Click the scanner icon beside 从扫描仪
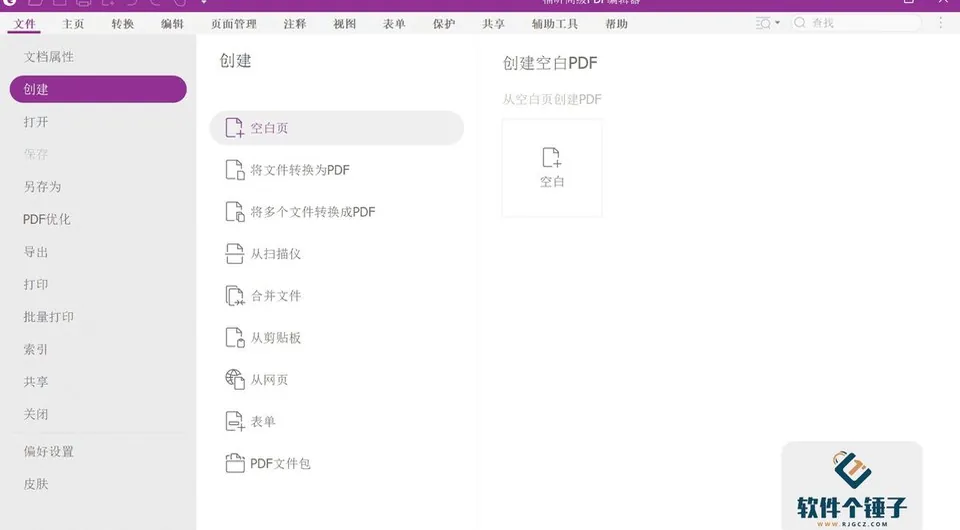This screenshot has width=960, height=530. (x=234, y=254)
